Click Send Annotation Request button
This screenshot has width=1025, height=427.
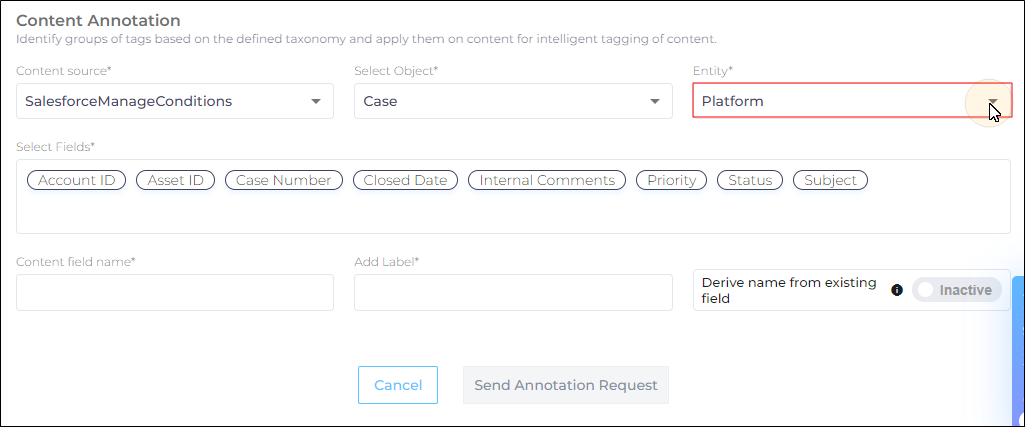565,385
